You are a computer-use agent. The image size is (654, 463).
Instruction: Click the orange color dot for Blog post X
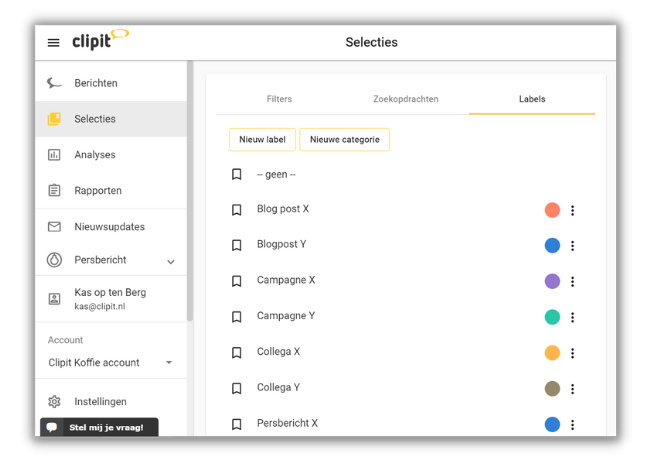552,210
